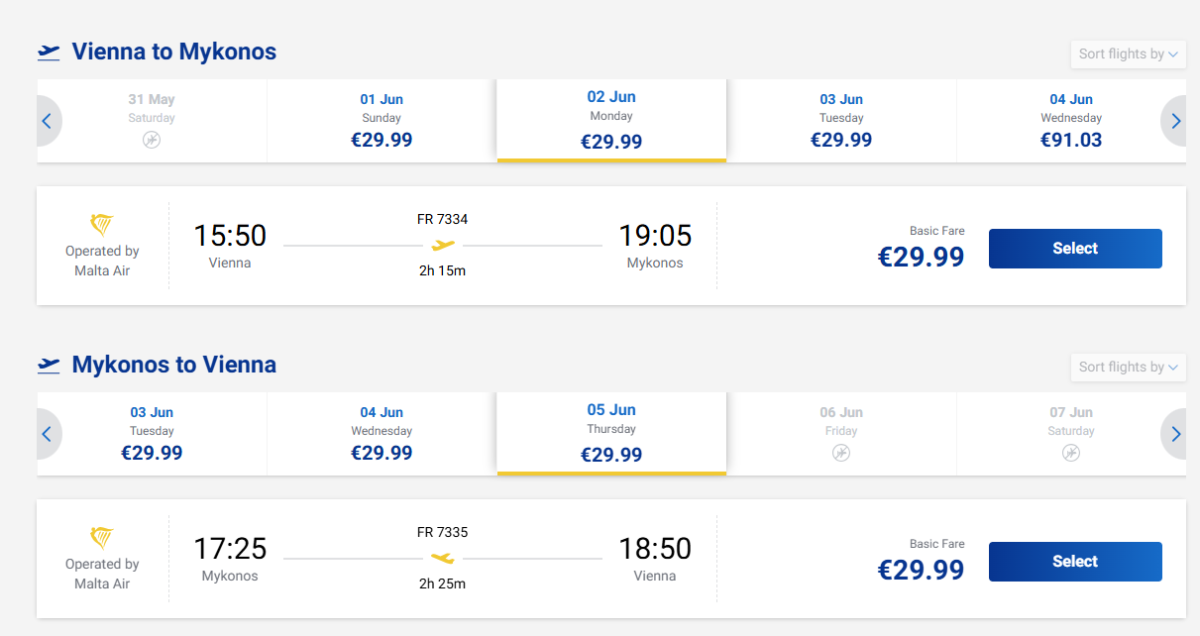The width and height of the screenshot is (1200, 636).
Task: Click the no-flight icon under 31 May
Action: click(151, 141)
